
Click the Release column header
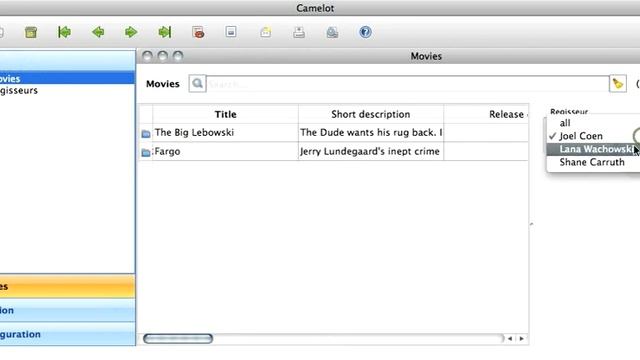(486, 114)
